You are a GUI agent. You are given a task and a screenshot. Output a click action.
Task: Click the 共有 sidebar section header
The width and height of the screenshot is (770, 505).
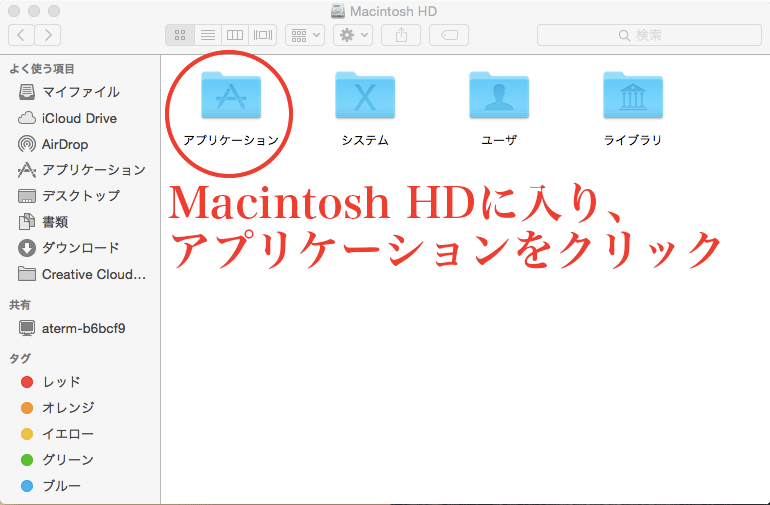coord(20,305)
